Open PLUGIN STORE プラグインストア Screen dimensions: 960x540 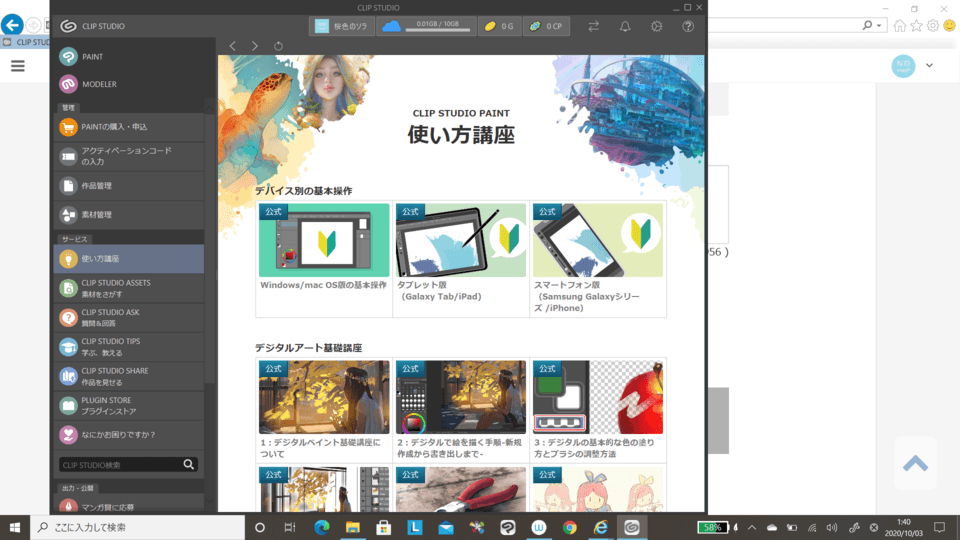(x=129, y=405)
